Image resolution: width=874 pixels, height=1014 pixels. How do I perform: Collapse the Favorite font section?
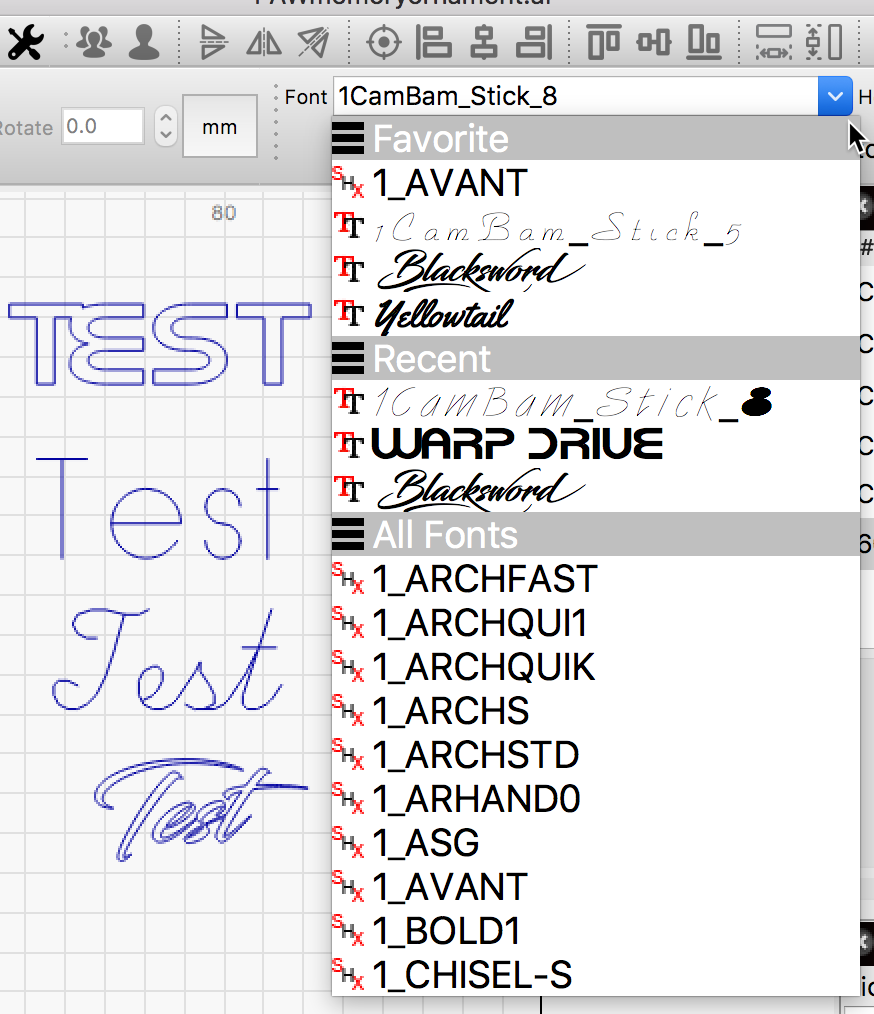click(x=349, y=138)
